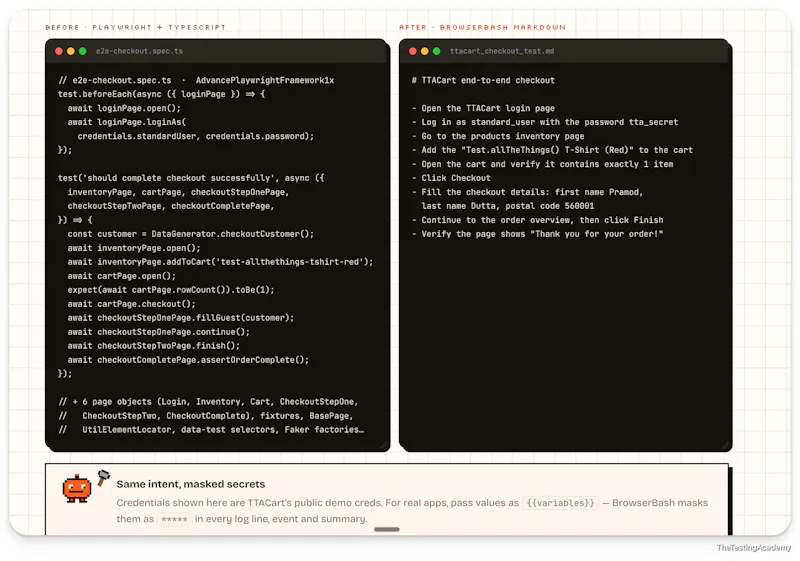The height and width of the screenshot is (561, 800).
Task: Click the "await checkoutStepTwoPage.finish();" line
Action: coord(154,346)
